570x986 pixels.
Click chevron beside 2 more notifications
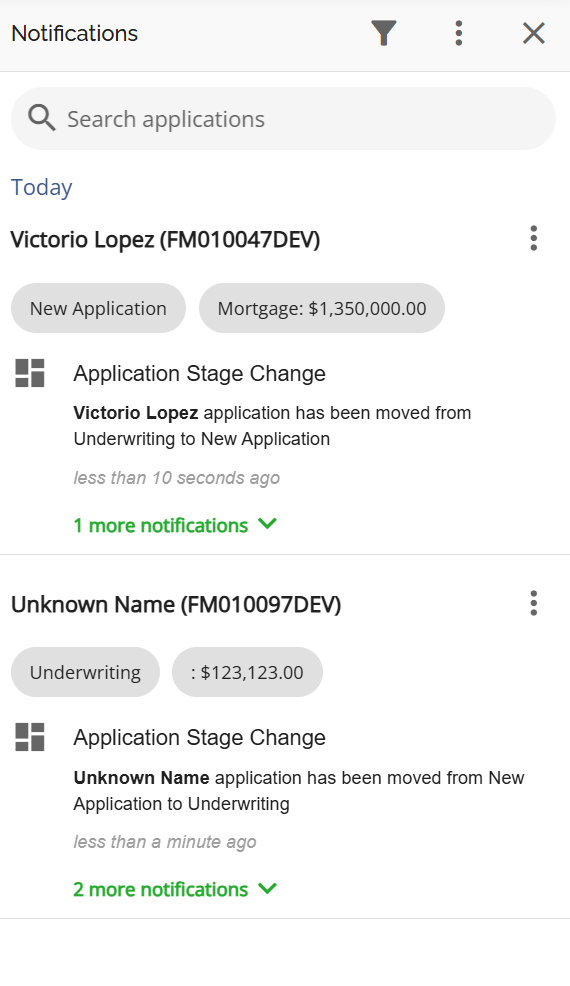click(267, 888)
